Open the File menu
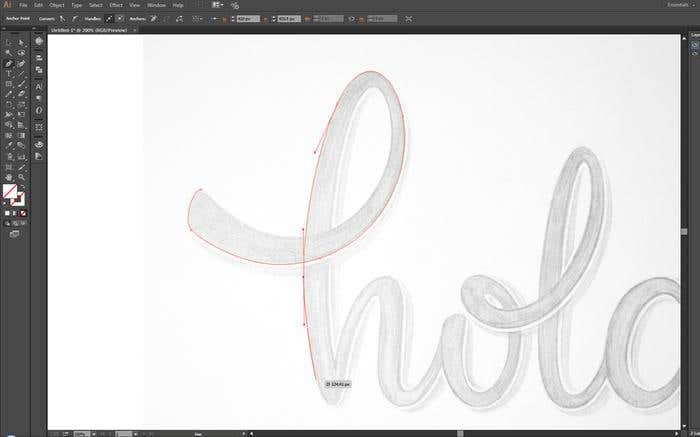The height and width of the screenshot is (437, 700). point(23,5)
